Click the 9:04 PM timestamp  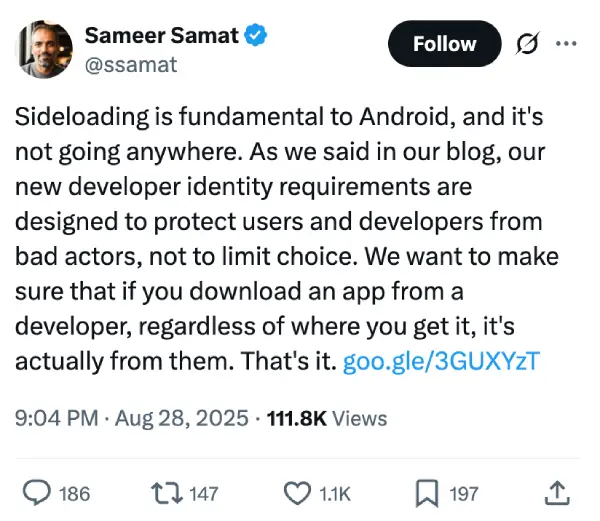click(x=57, y=418)
